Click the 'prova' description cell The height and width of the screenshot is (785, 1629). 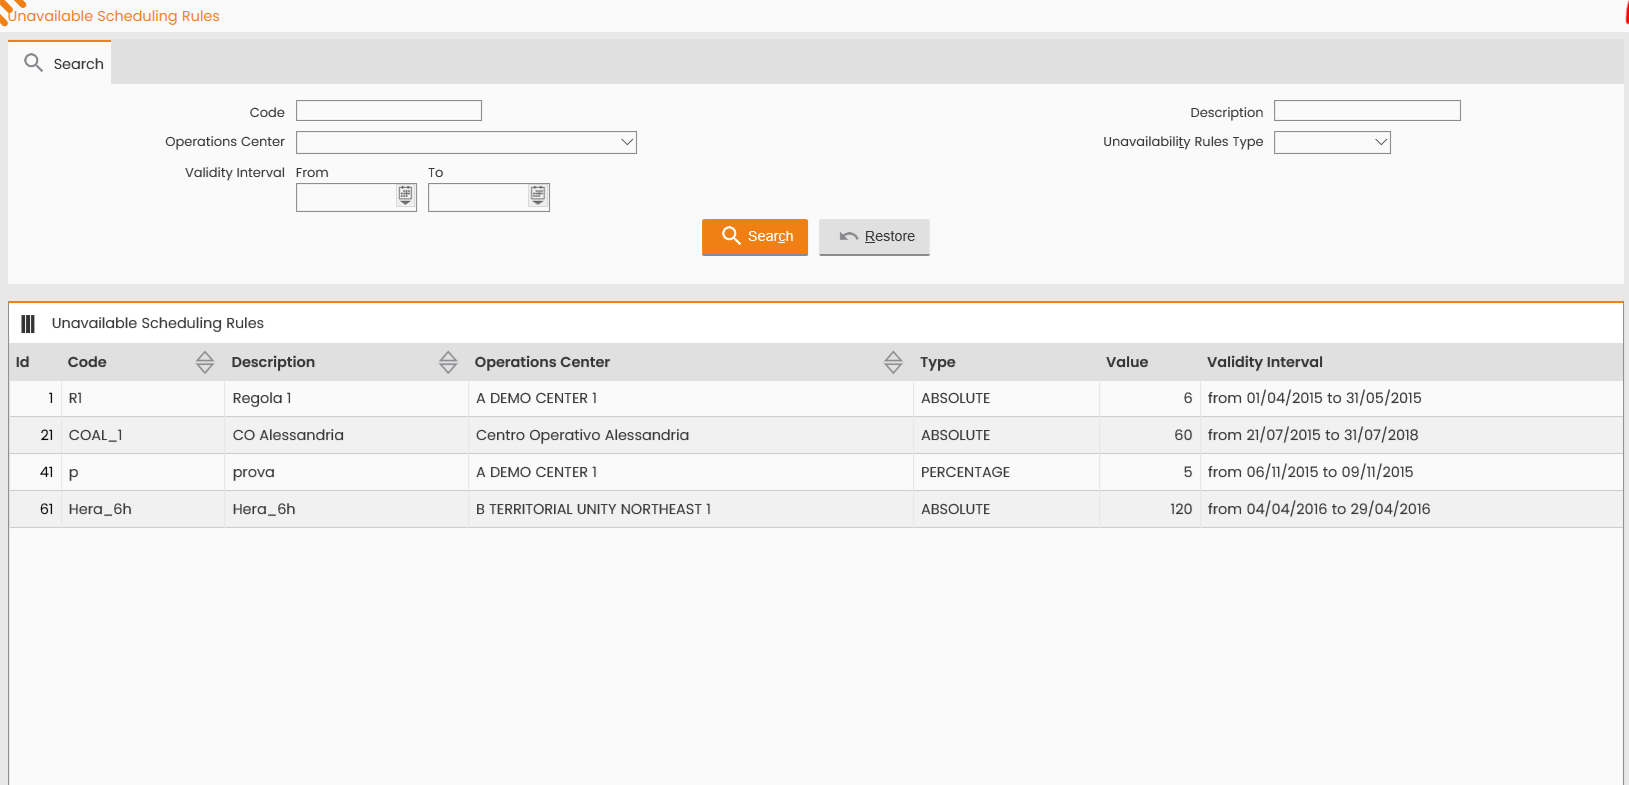click(x=347, y=472)
